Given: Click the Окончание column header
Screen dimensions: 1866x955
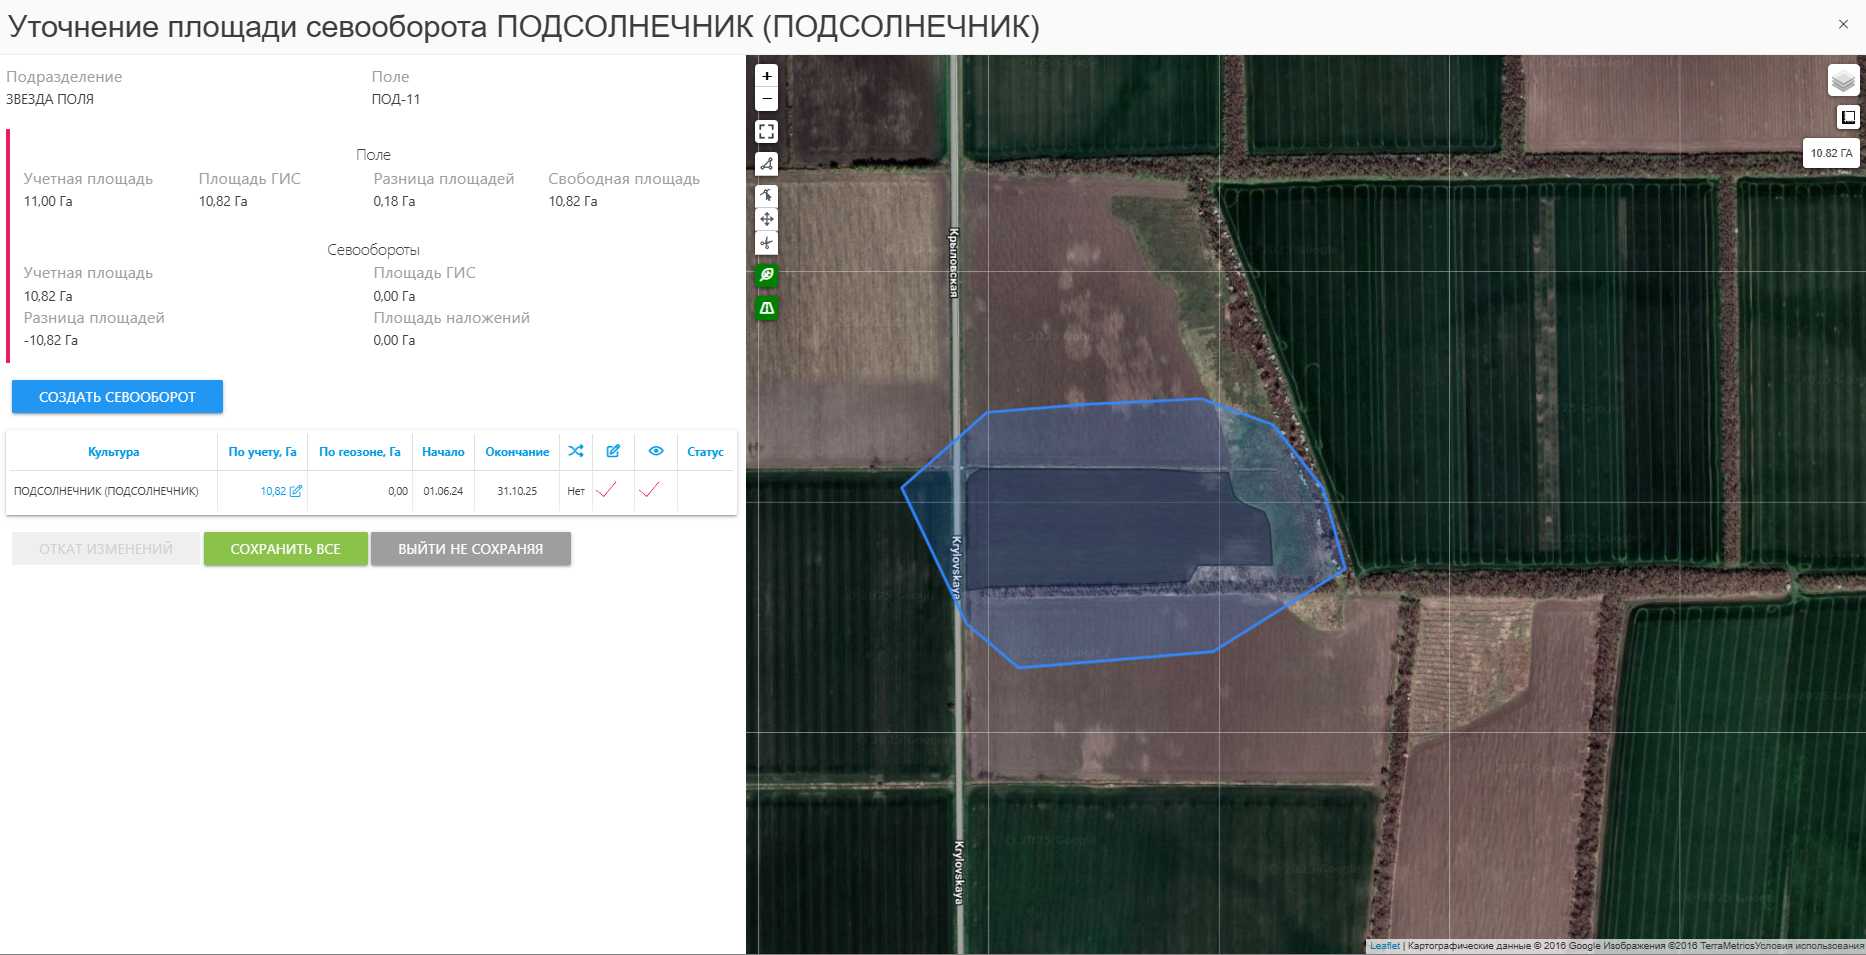Looking at the screenshot, I should coord(517,452).
